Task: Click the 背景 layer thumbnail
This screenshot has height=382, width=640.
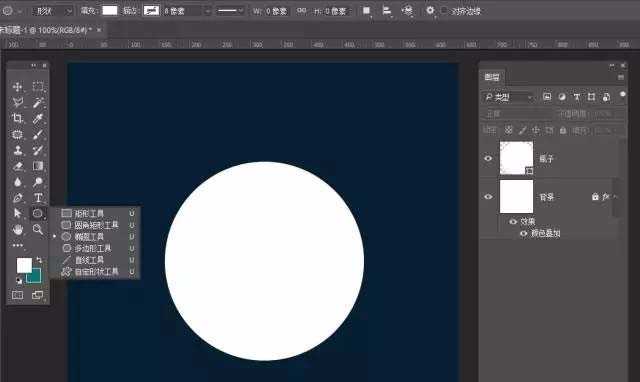Action: pyautogui.click(x=516, y=197)
